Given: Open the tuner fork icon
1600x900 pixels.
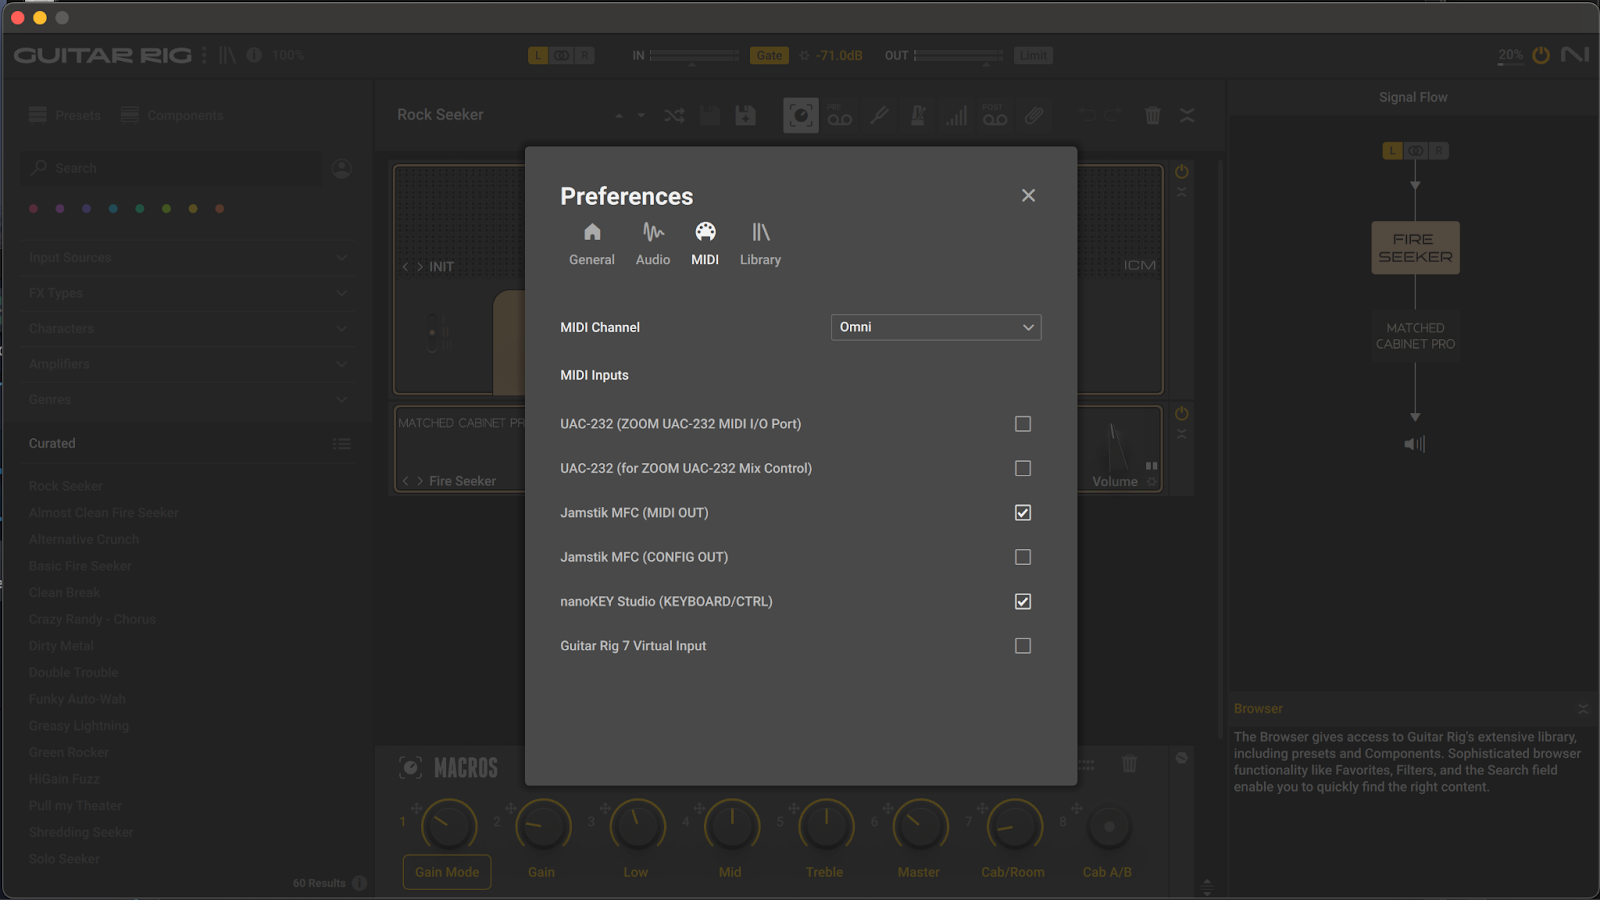Looking at the screenshot, I should pos(879,116).
